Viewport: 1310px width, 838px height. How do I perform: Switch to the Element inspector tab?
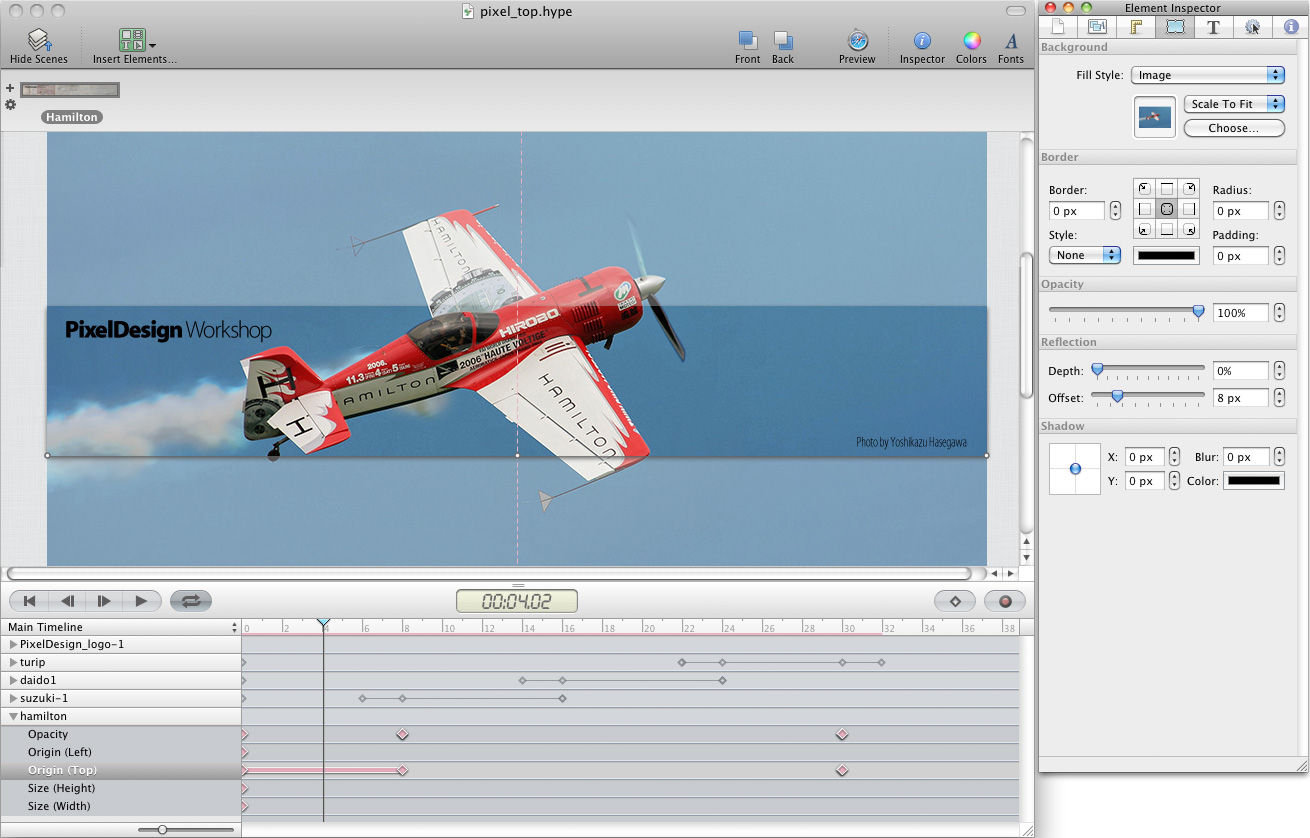[1175, 27]
